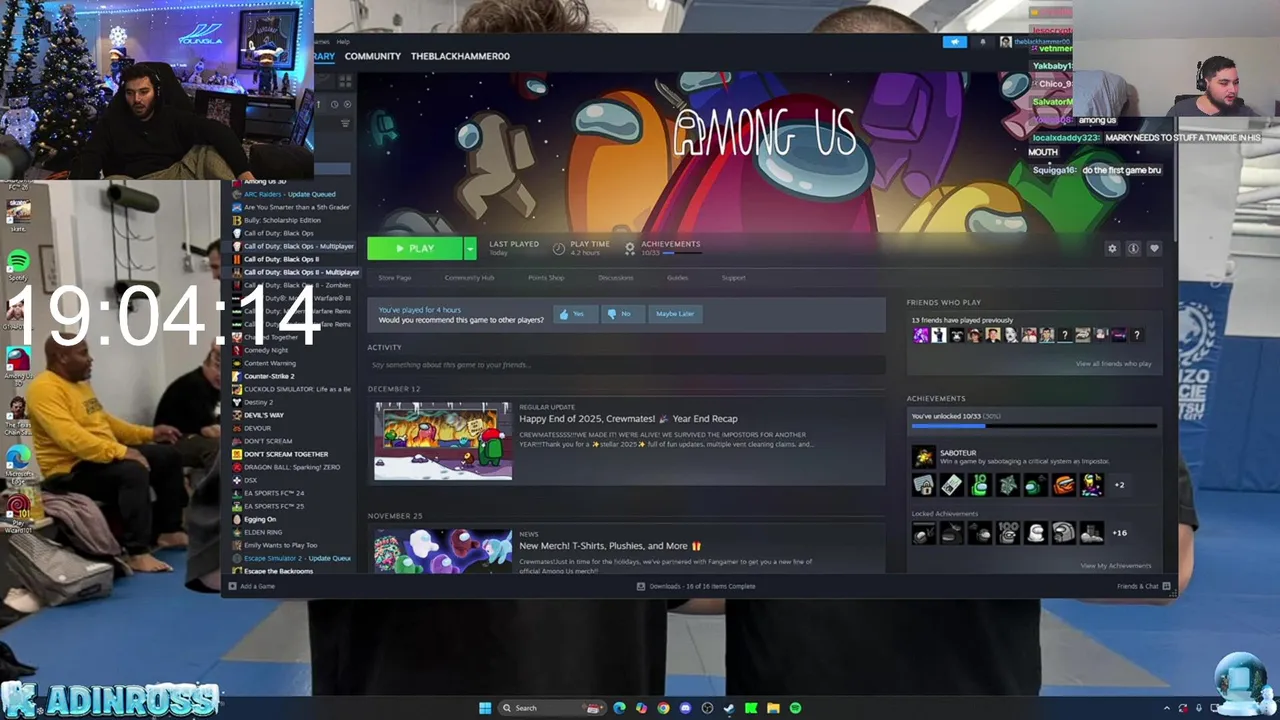
Task: Click the activity post input field
Action: [626, 365]
